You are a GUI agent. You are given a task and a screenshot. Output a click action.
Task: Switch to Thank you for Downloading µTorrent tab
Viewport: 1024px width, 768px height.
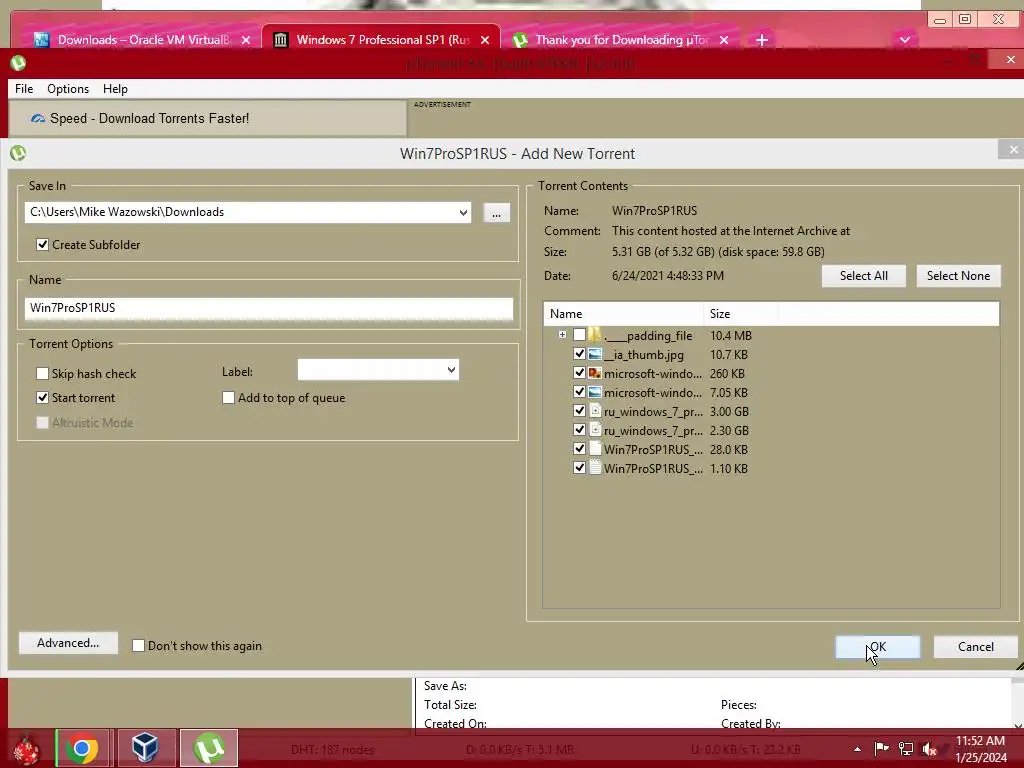pyautogui.click(x=620, y=40)
